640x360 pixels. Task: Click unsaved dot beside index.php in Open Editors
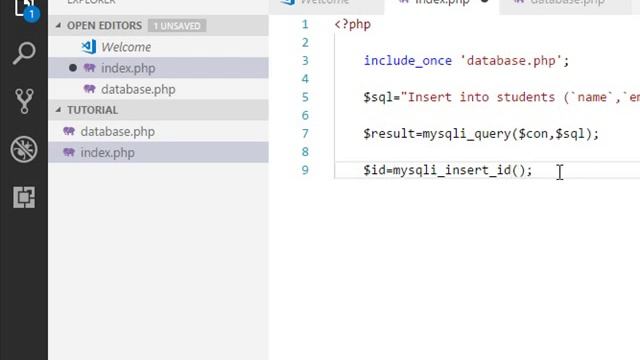[73, 68]
